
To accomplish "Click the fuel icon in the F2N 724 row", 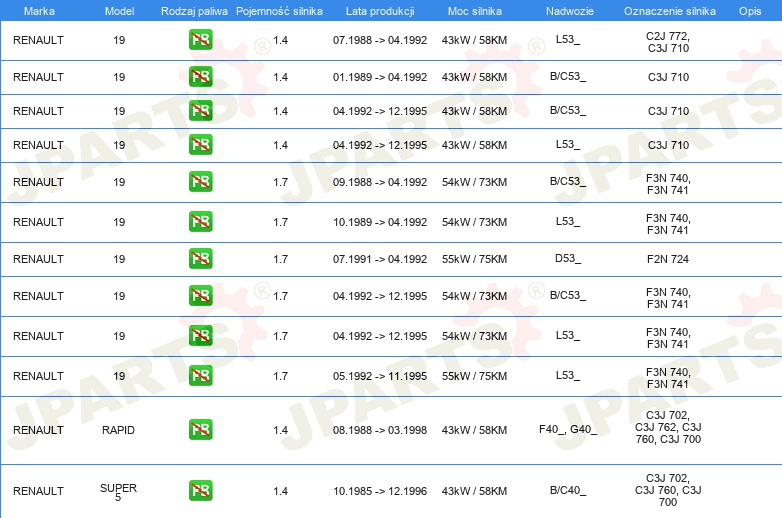I will point(200,259).
